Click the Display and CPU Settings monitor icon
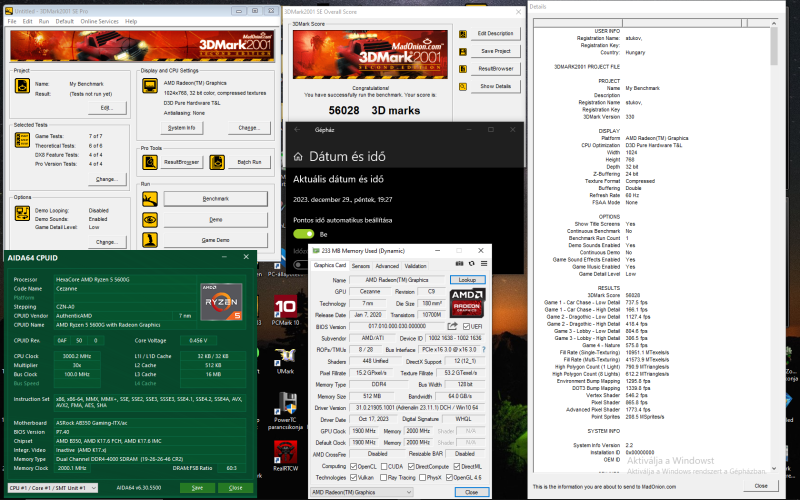Viewport: 800px width, 500px height. 150,86
